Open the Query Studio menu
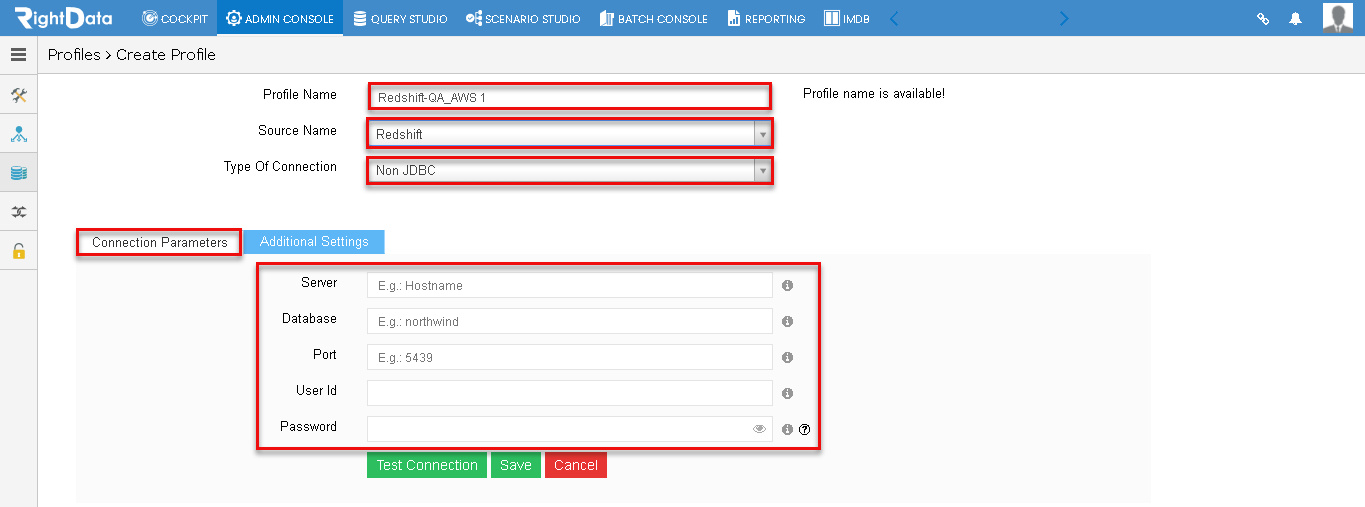Viewport: 1365px width, 507px height. click(x=400, y=18)
